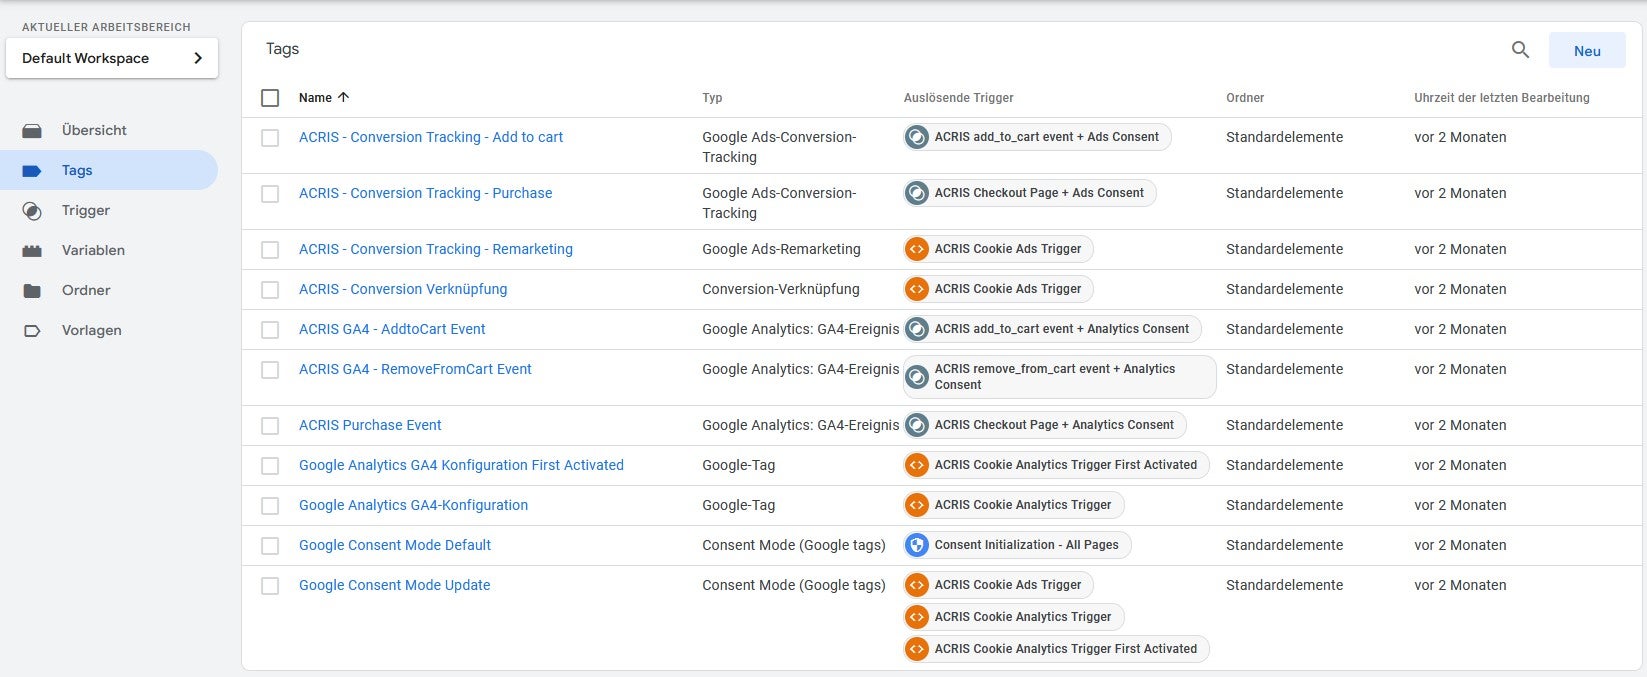Open the Default Workspace selector
Image resolution: width=1647 pixels, height=677 pixels.
(x=112, y=58)
